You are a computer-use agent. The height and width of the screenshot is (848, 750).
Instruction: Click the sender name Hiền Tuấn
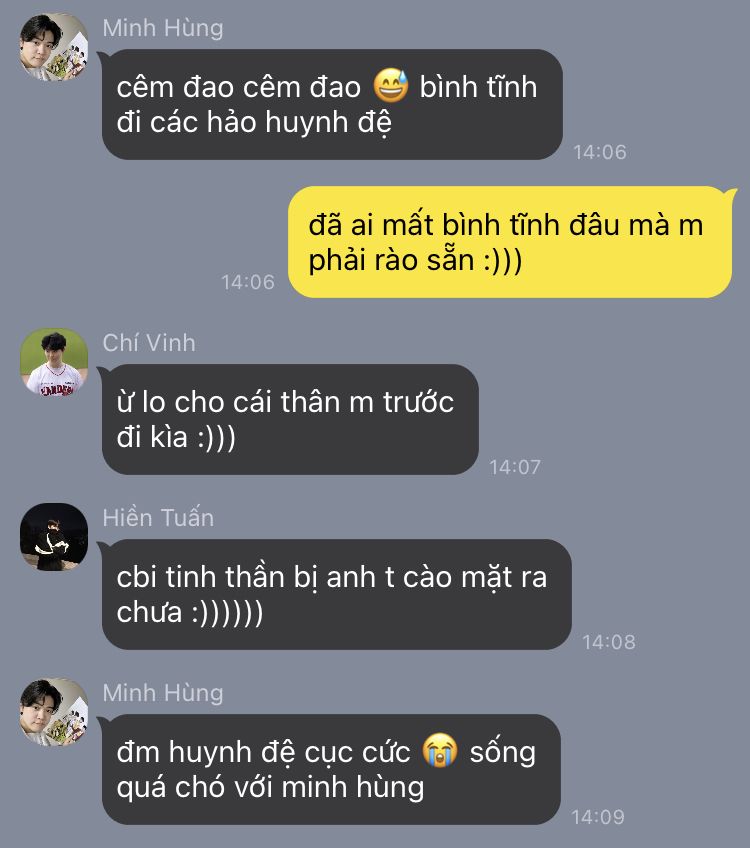point(158,518)
